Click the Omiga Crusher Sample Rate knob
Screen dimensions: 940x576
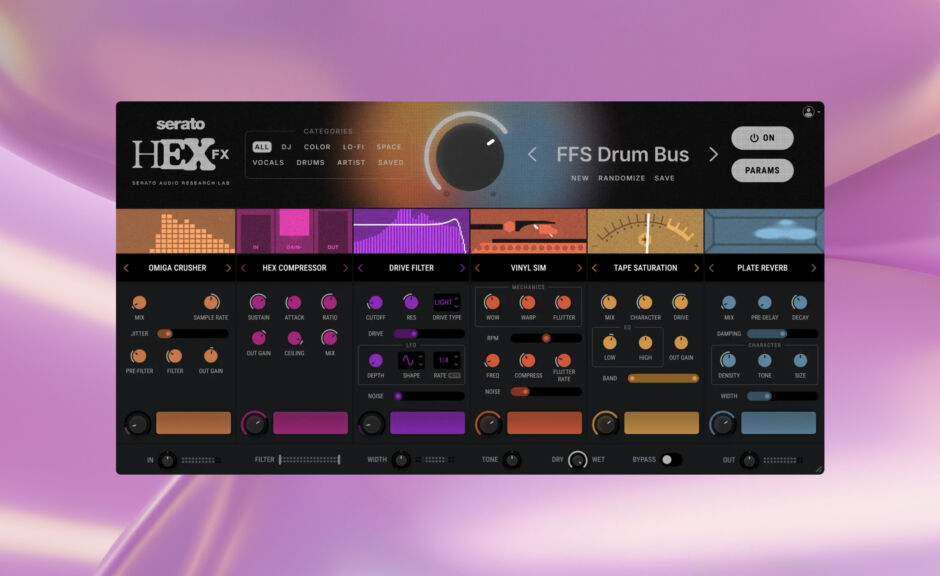(211, 302)
